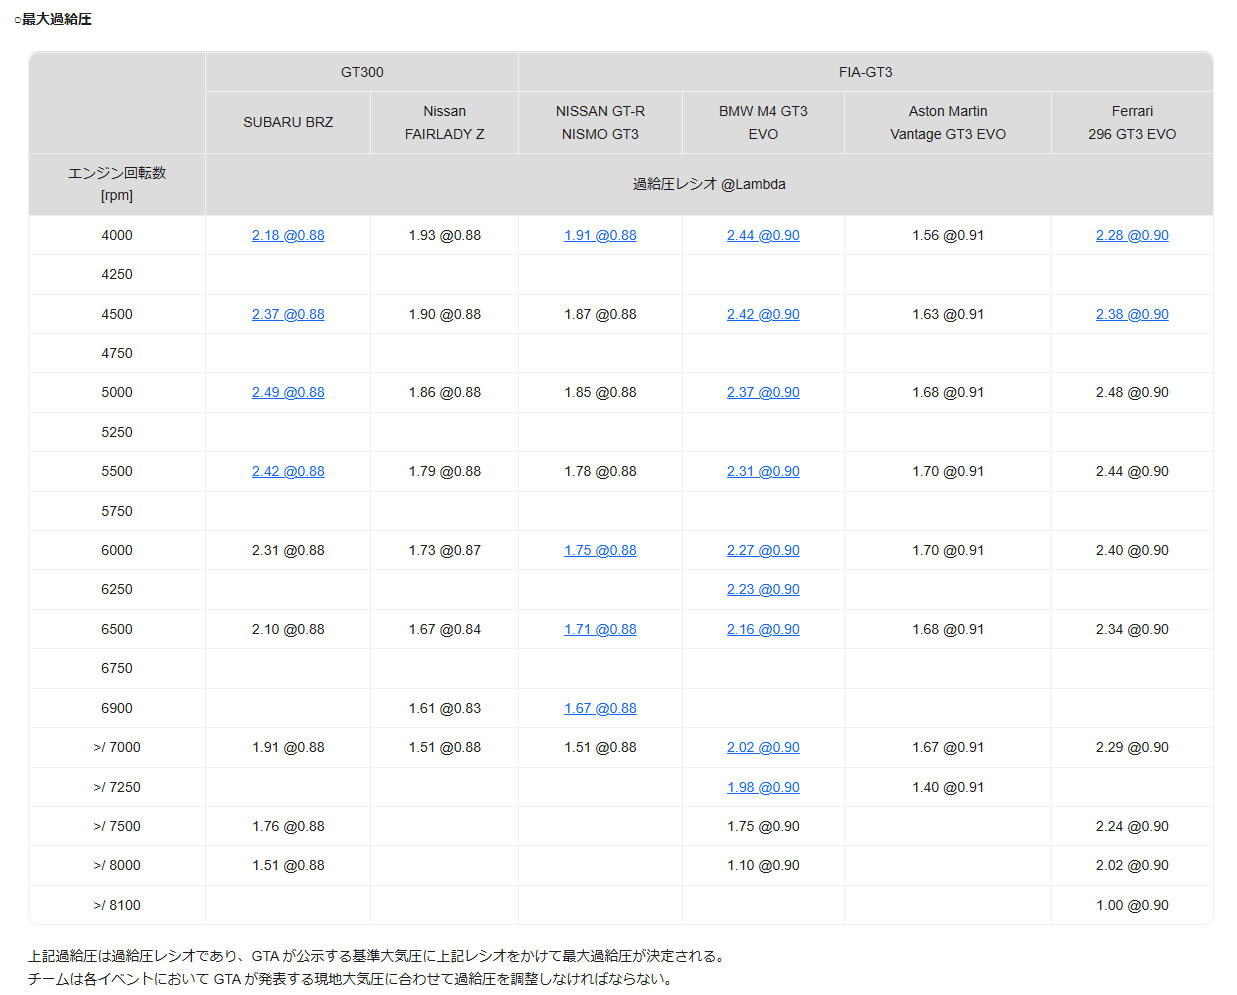
Task: Click the 2.23 @0.90 link at 6250 rpm
Action: [763, 589]
